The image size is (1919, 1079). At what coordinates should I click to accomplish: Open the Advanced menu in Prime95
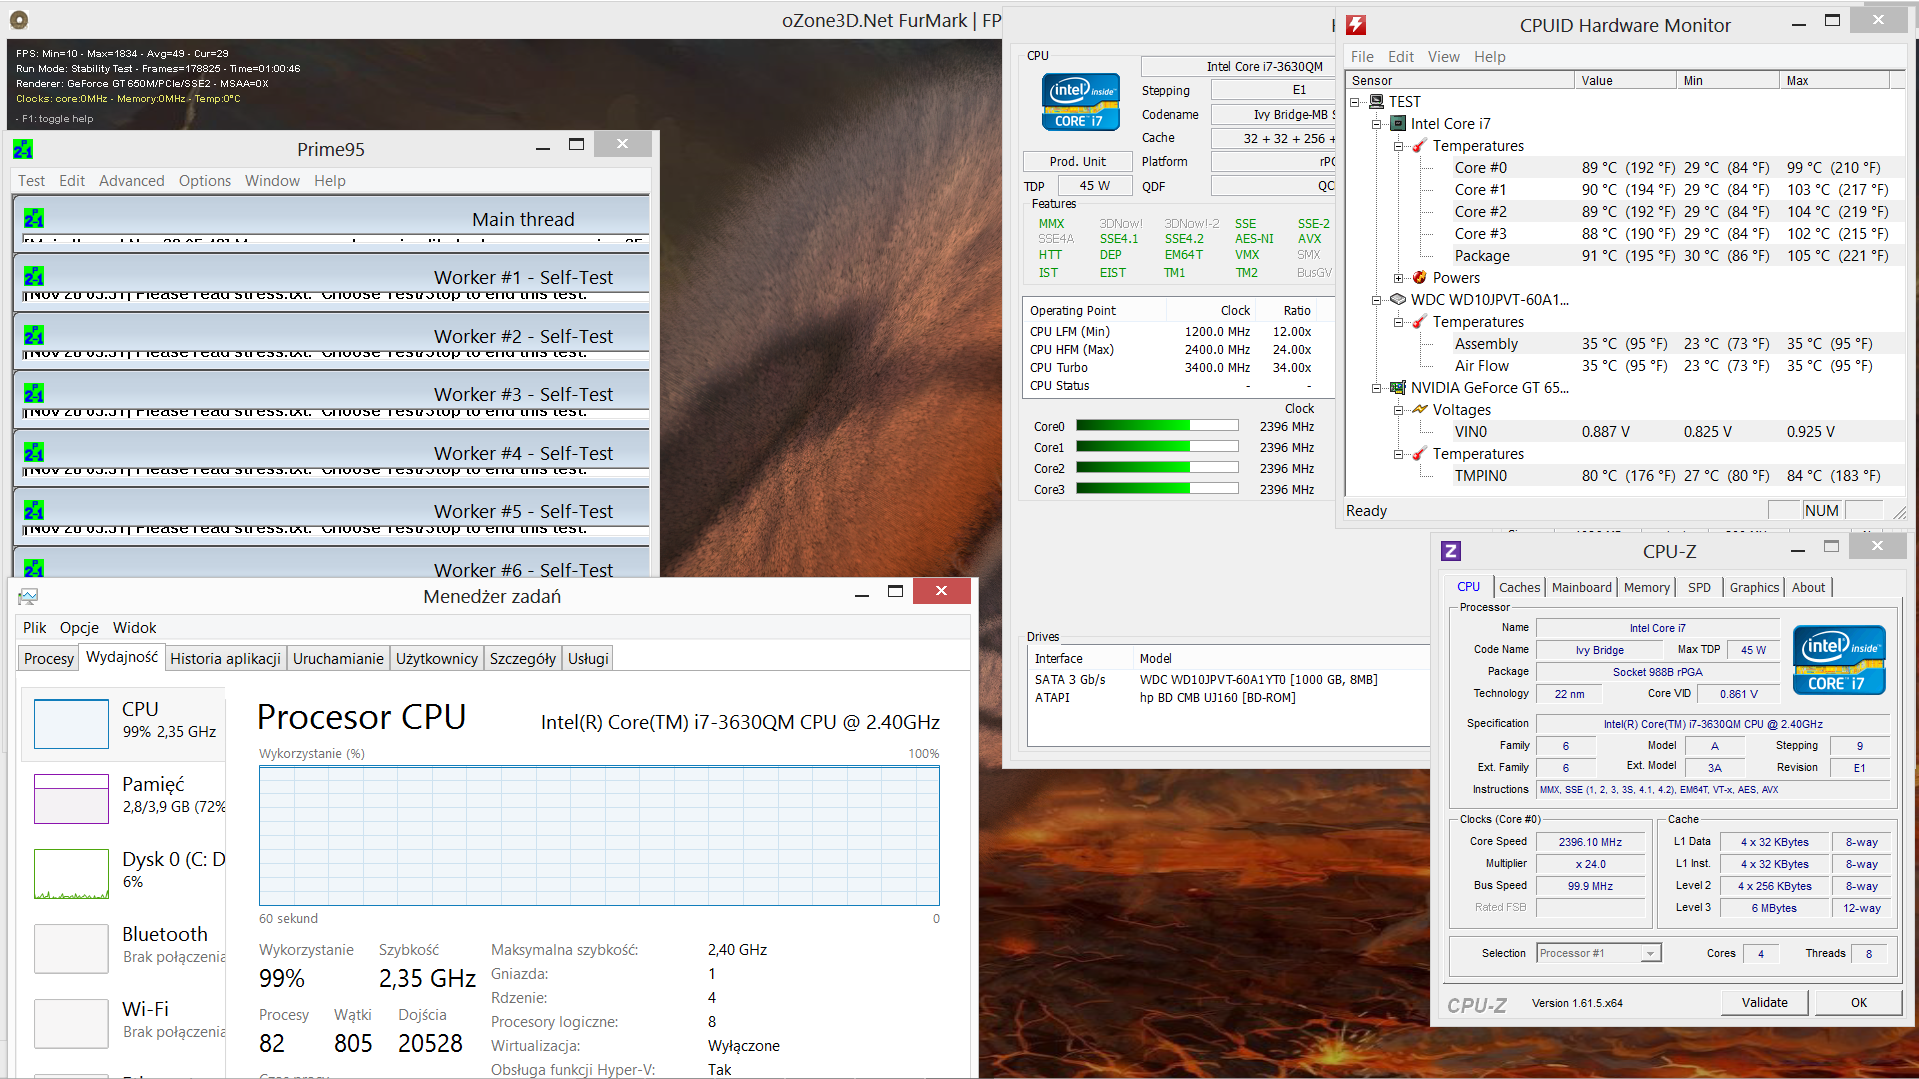132,181
